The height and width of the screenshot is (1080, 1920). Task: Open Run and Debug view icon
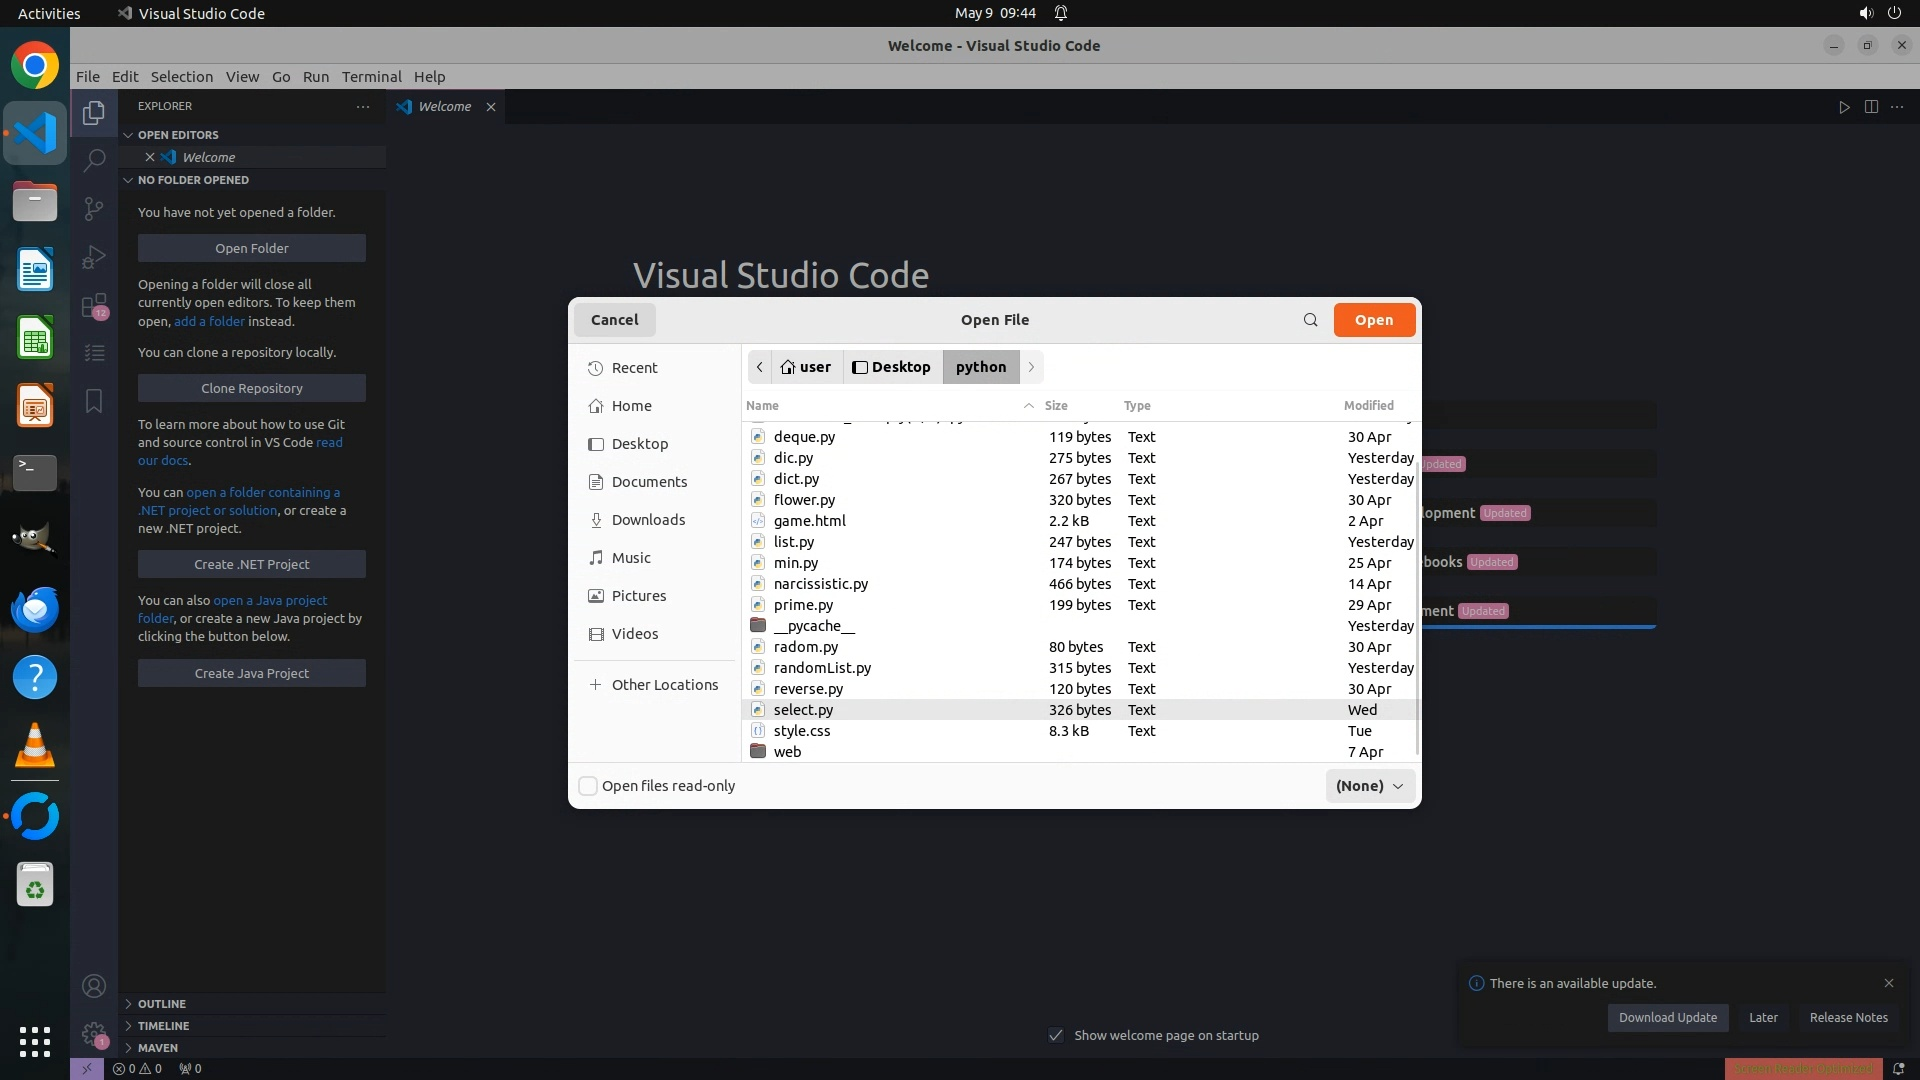click(94, 257)
